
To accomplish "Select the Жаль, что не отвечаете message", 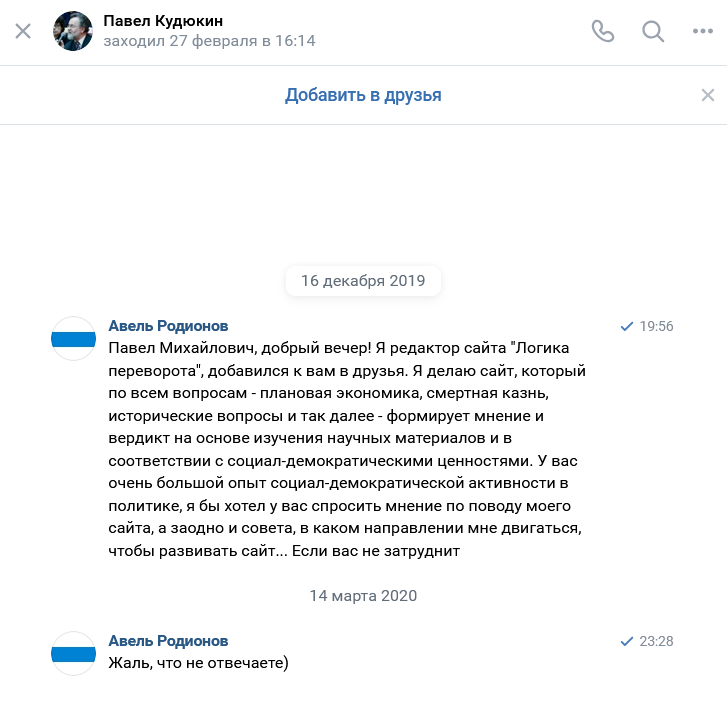I will 198,663.
